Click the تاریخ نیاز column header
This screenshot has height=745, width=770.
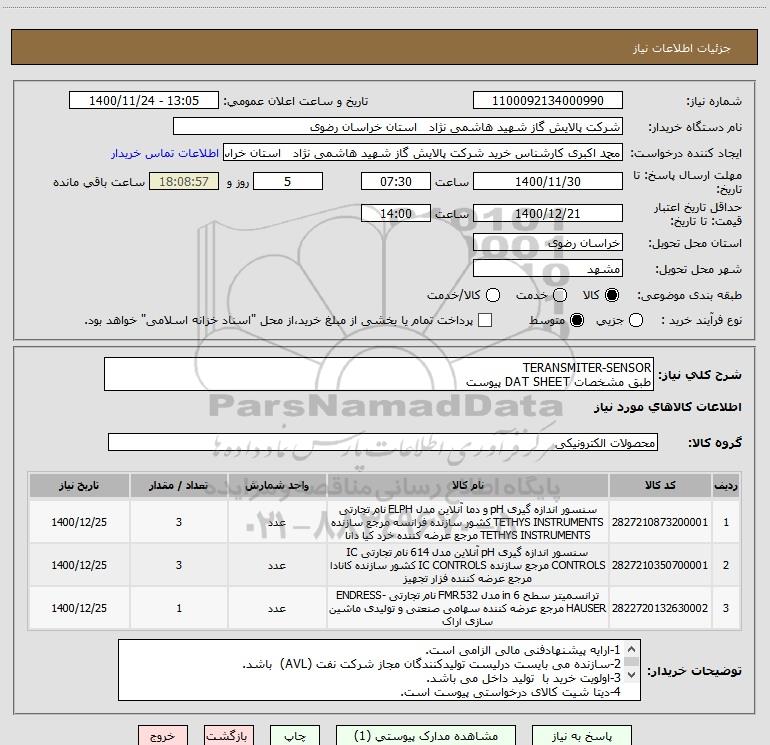(x=79, y=485)
